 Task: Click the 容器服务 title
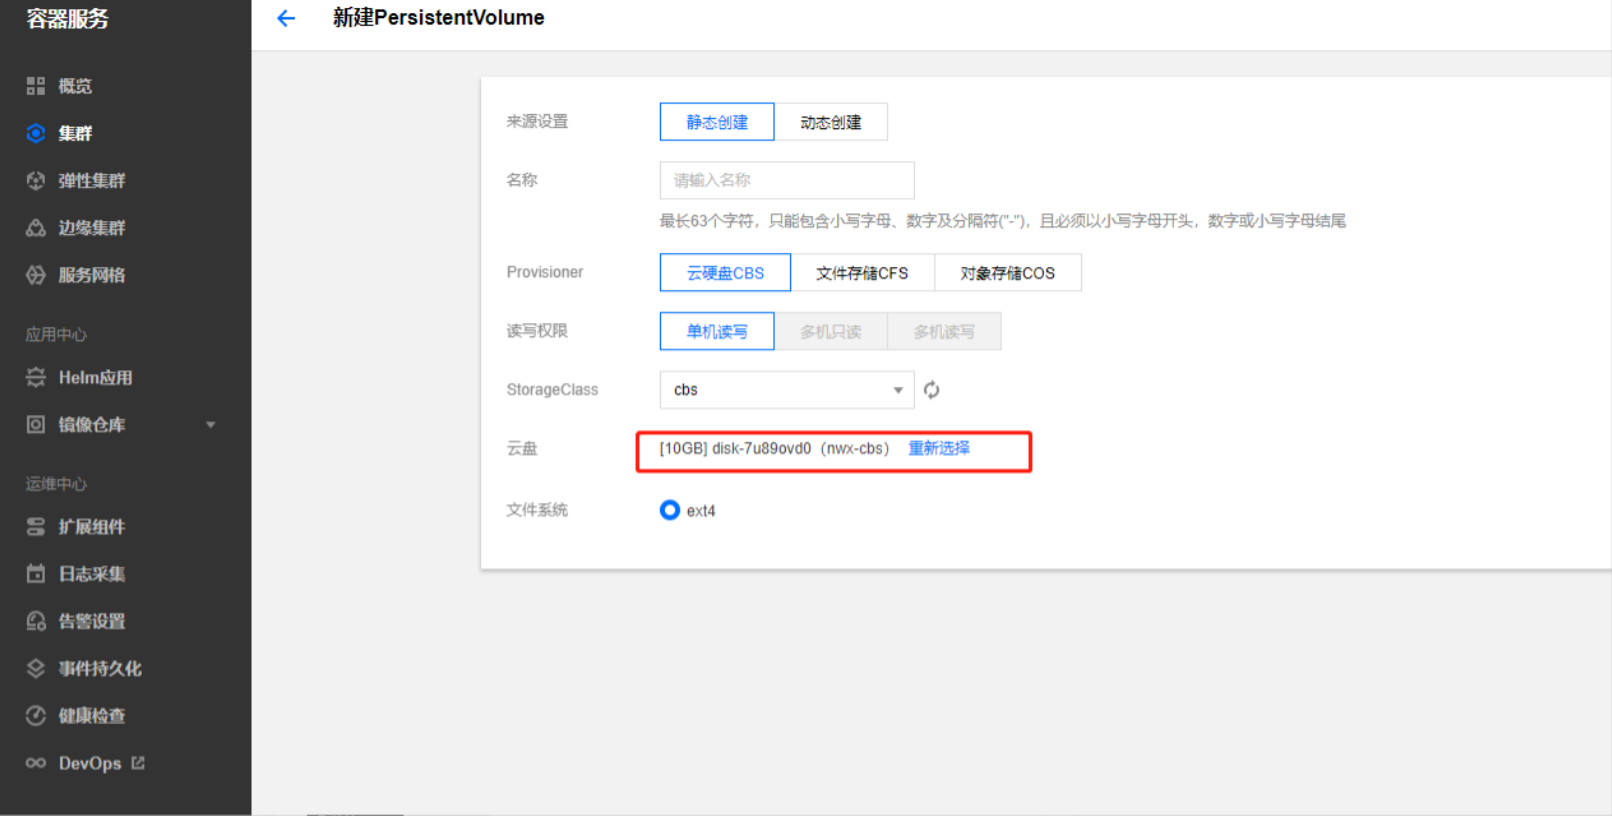67,19
